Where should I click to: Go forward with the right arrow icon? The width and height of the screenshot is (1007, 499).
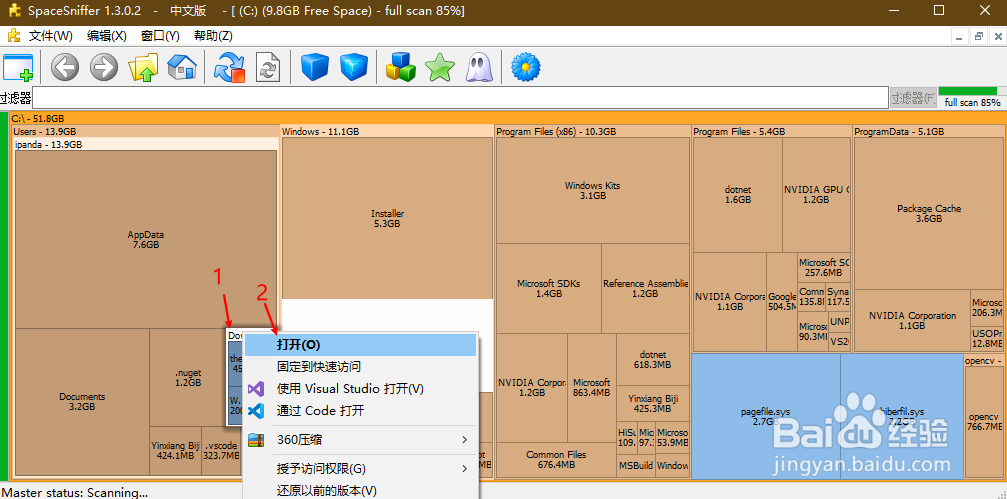[103, 67]
